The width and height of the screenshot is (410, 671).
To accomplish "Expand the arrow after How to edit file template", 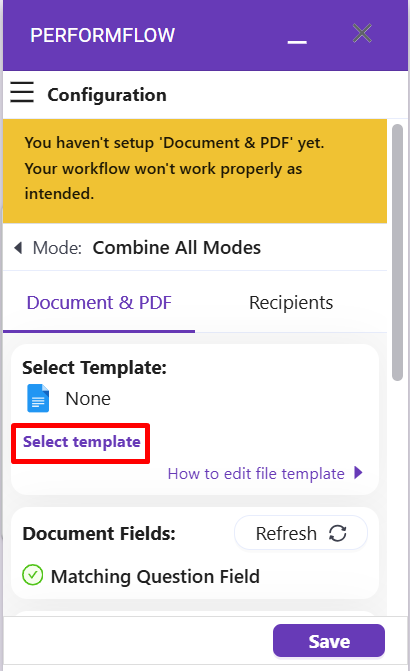I will (358, 473).
